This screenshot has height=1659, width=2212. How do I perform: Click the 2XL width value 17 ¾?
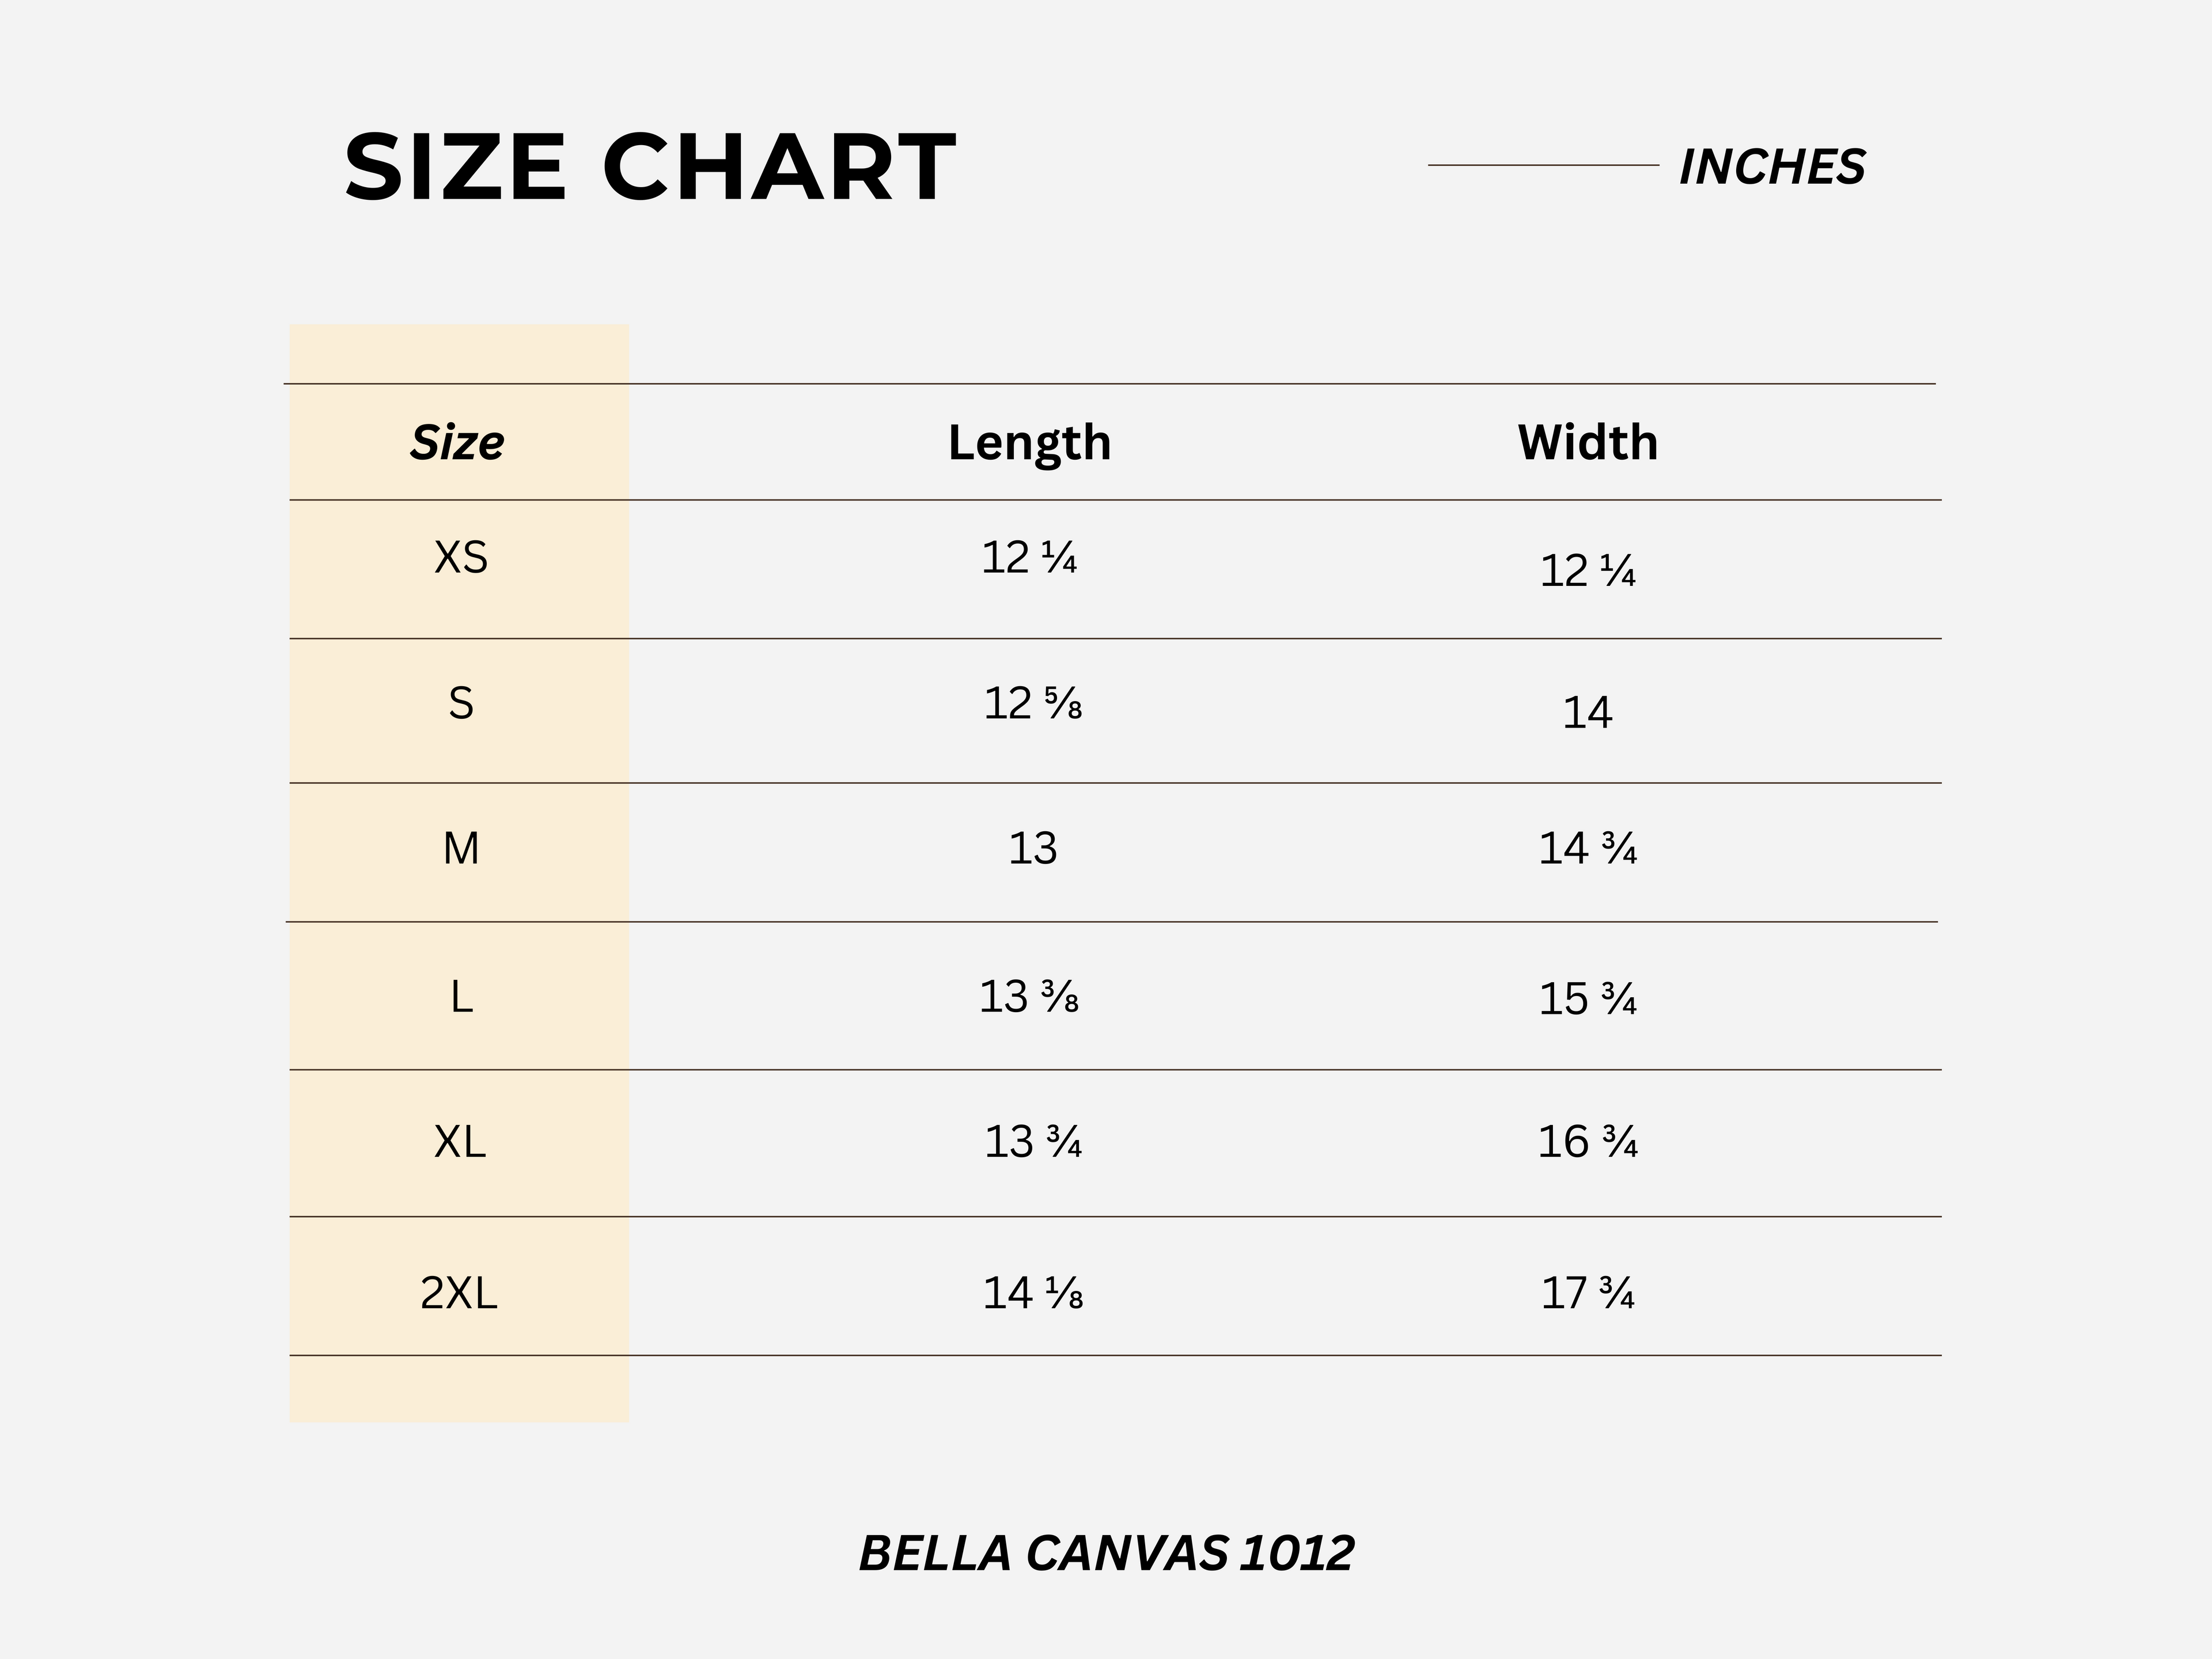tap(1587, 1293)
